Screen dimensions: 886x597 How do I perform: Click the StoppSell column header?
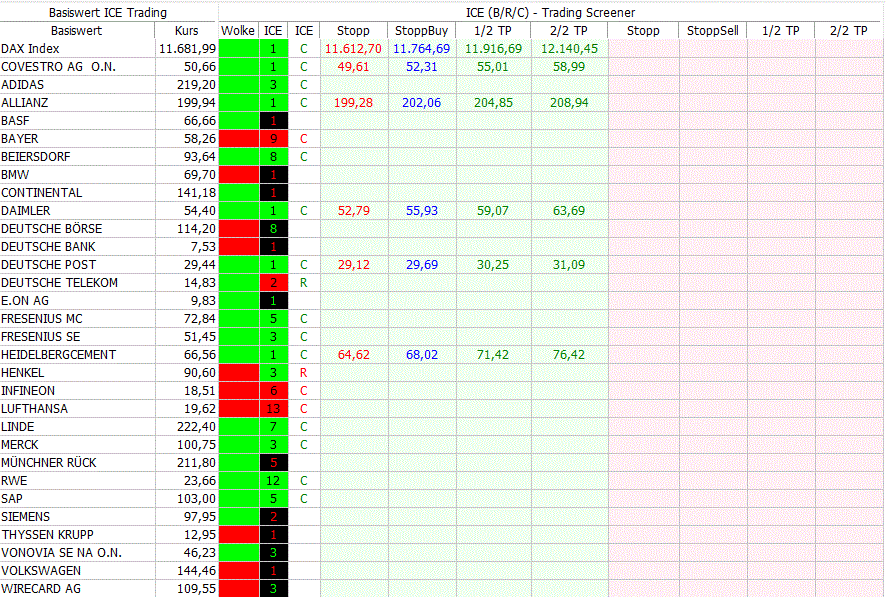point(713,30)
